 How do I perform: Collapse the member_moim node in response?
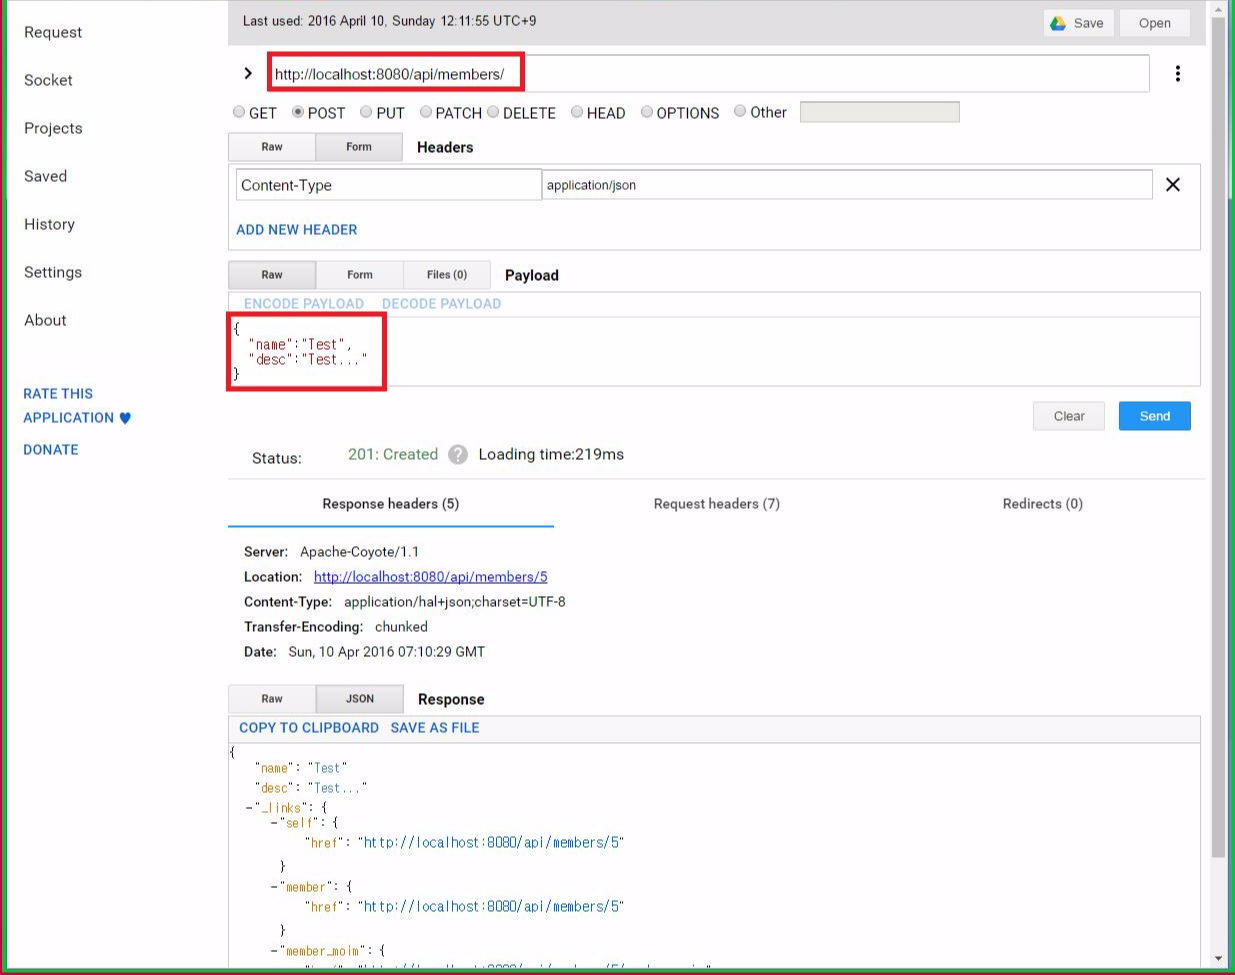pyautogui.click(x=273, y=950)
